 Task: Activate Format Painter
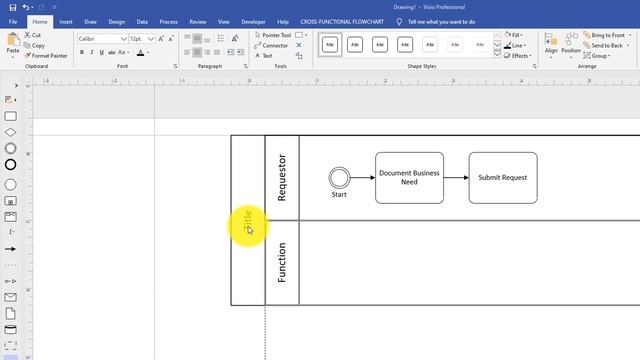(46, 56)
